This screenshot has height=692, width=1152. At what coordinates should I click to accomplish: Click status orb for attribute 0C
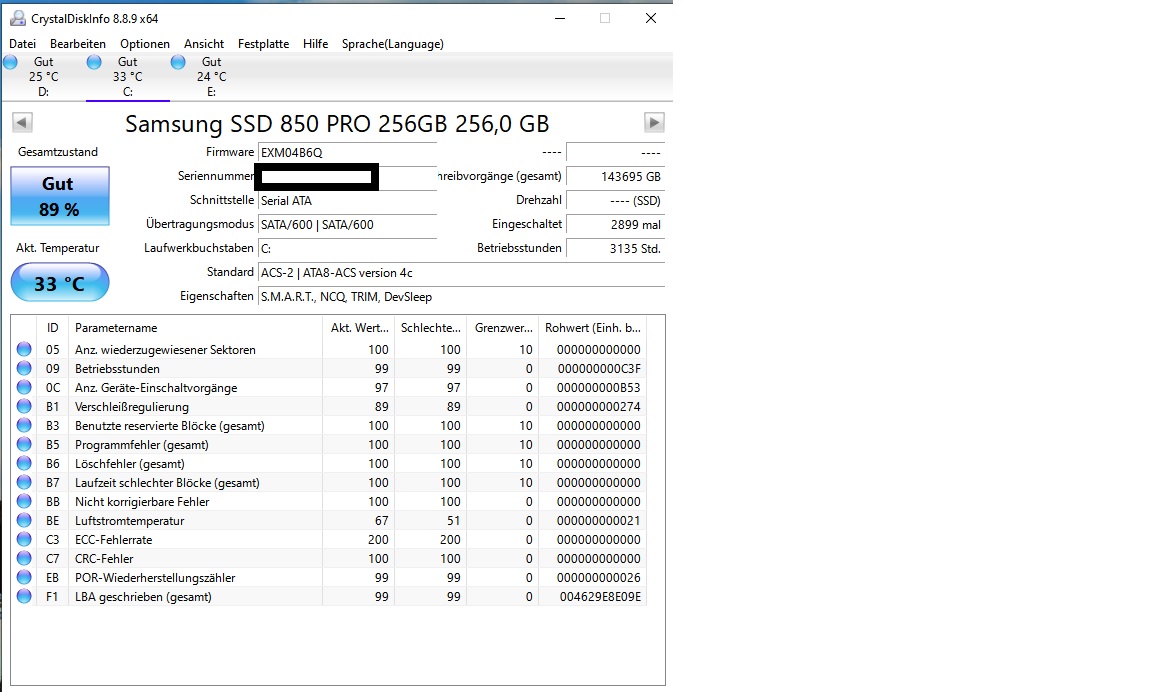tap(24, 387)
